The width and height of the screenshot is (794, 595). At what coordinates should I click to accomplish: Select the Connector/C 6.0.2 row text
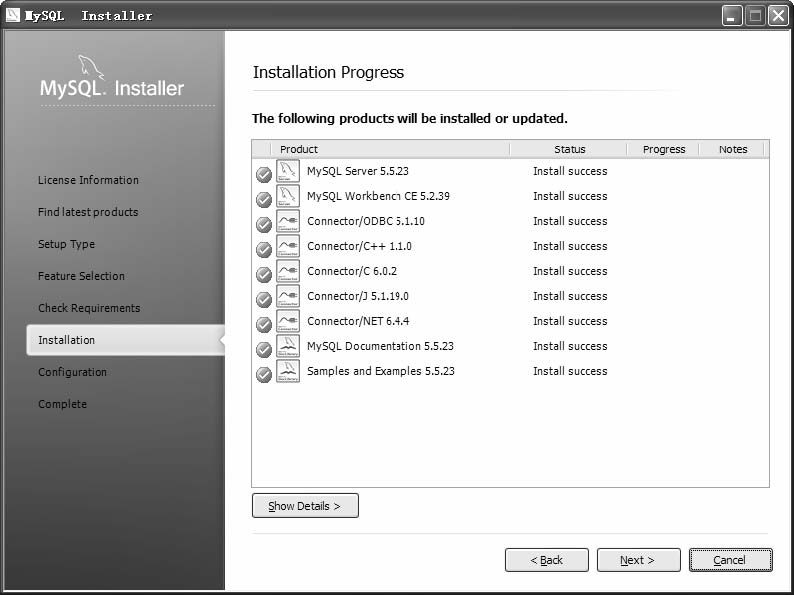click(352, 271)
